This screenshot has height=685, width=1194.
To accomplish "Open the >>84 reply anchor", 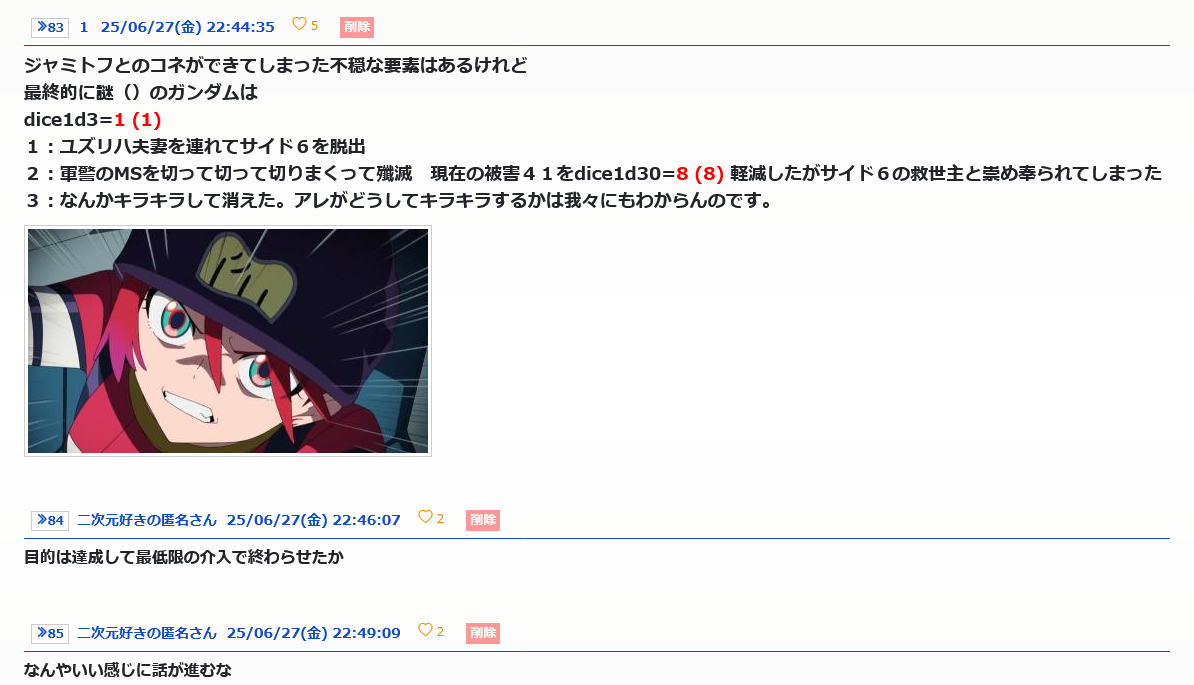I will point(50,521).
